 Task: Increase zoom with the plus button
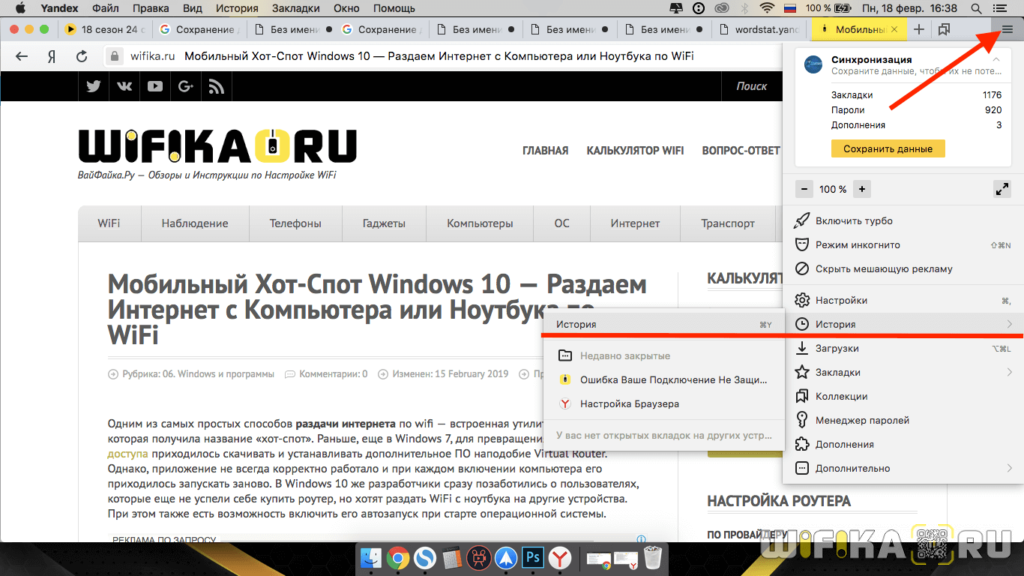[x=862, y=189]
